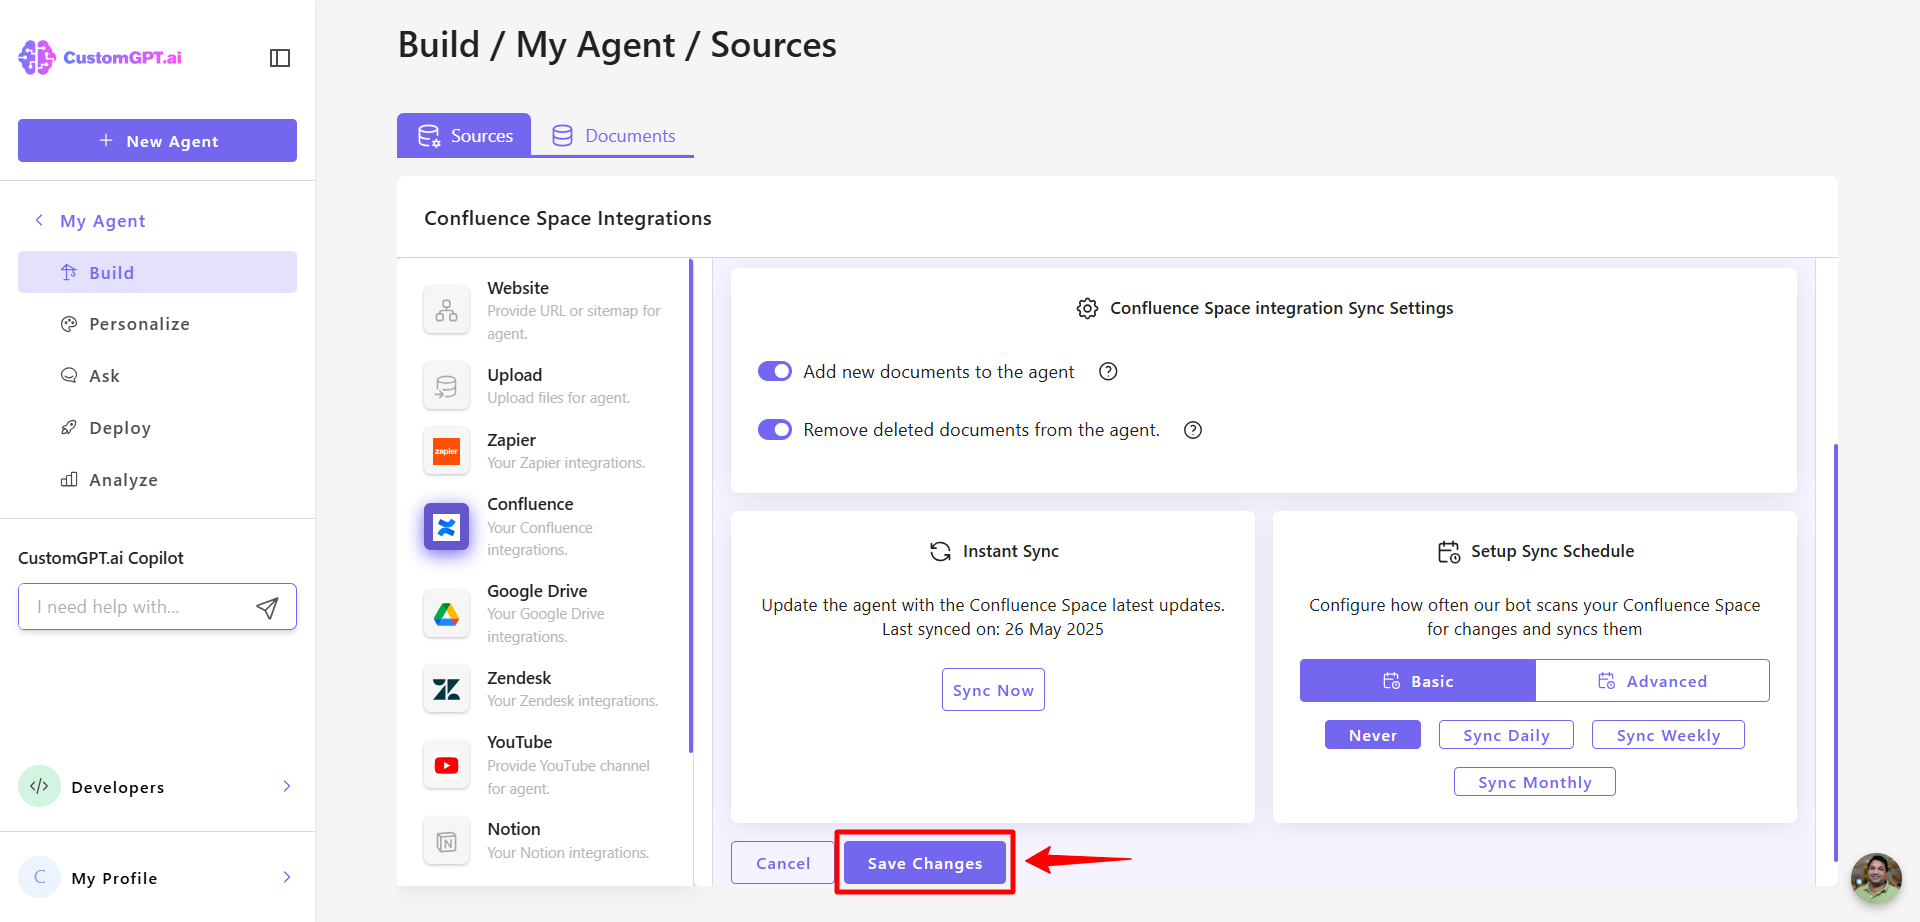The image size is (1920, 922).
Task: Select the Confluence integration icon
Action: [446, 526]
